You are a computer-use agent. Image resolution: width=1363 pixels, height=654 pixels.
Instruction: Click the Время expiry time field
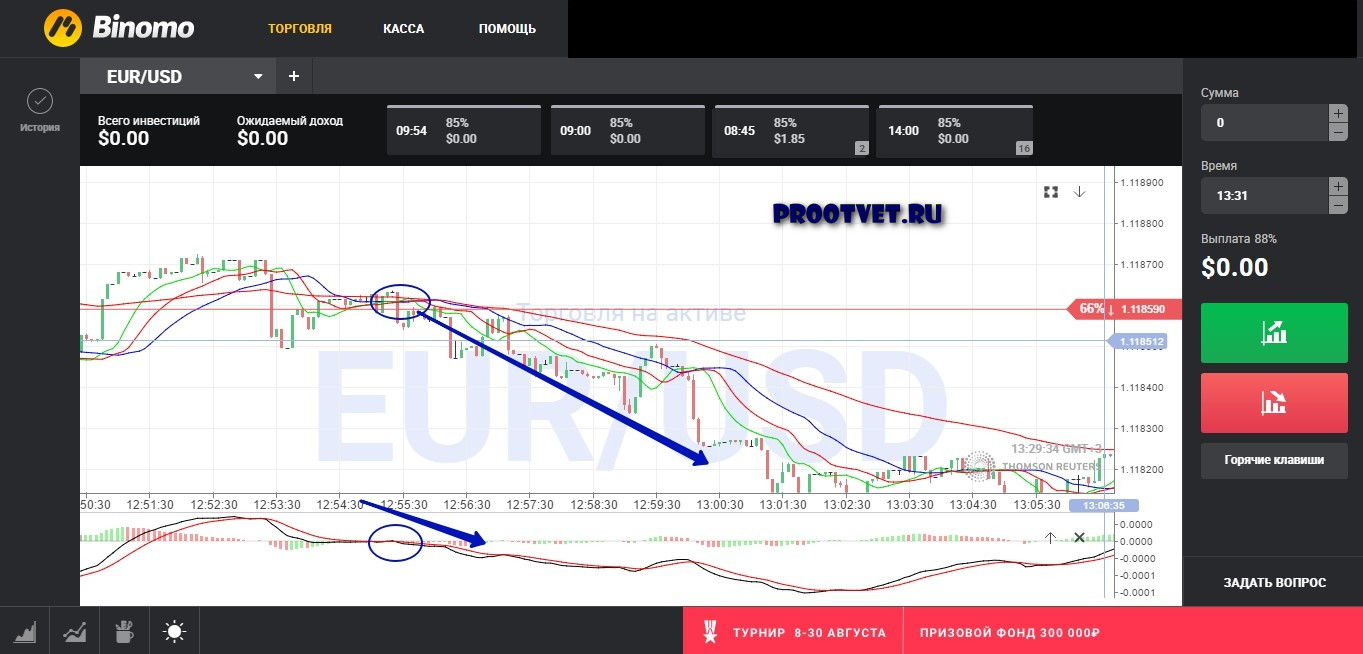pyautogui.click(x=1264, y=196)
